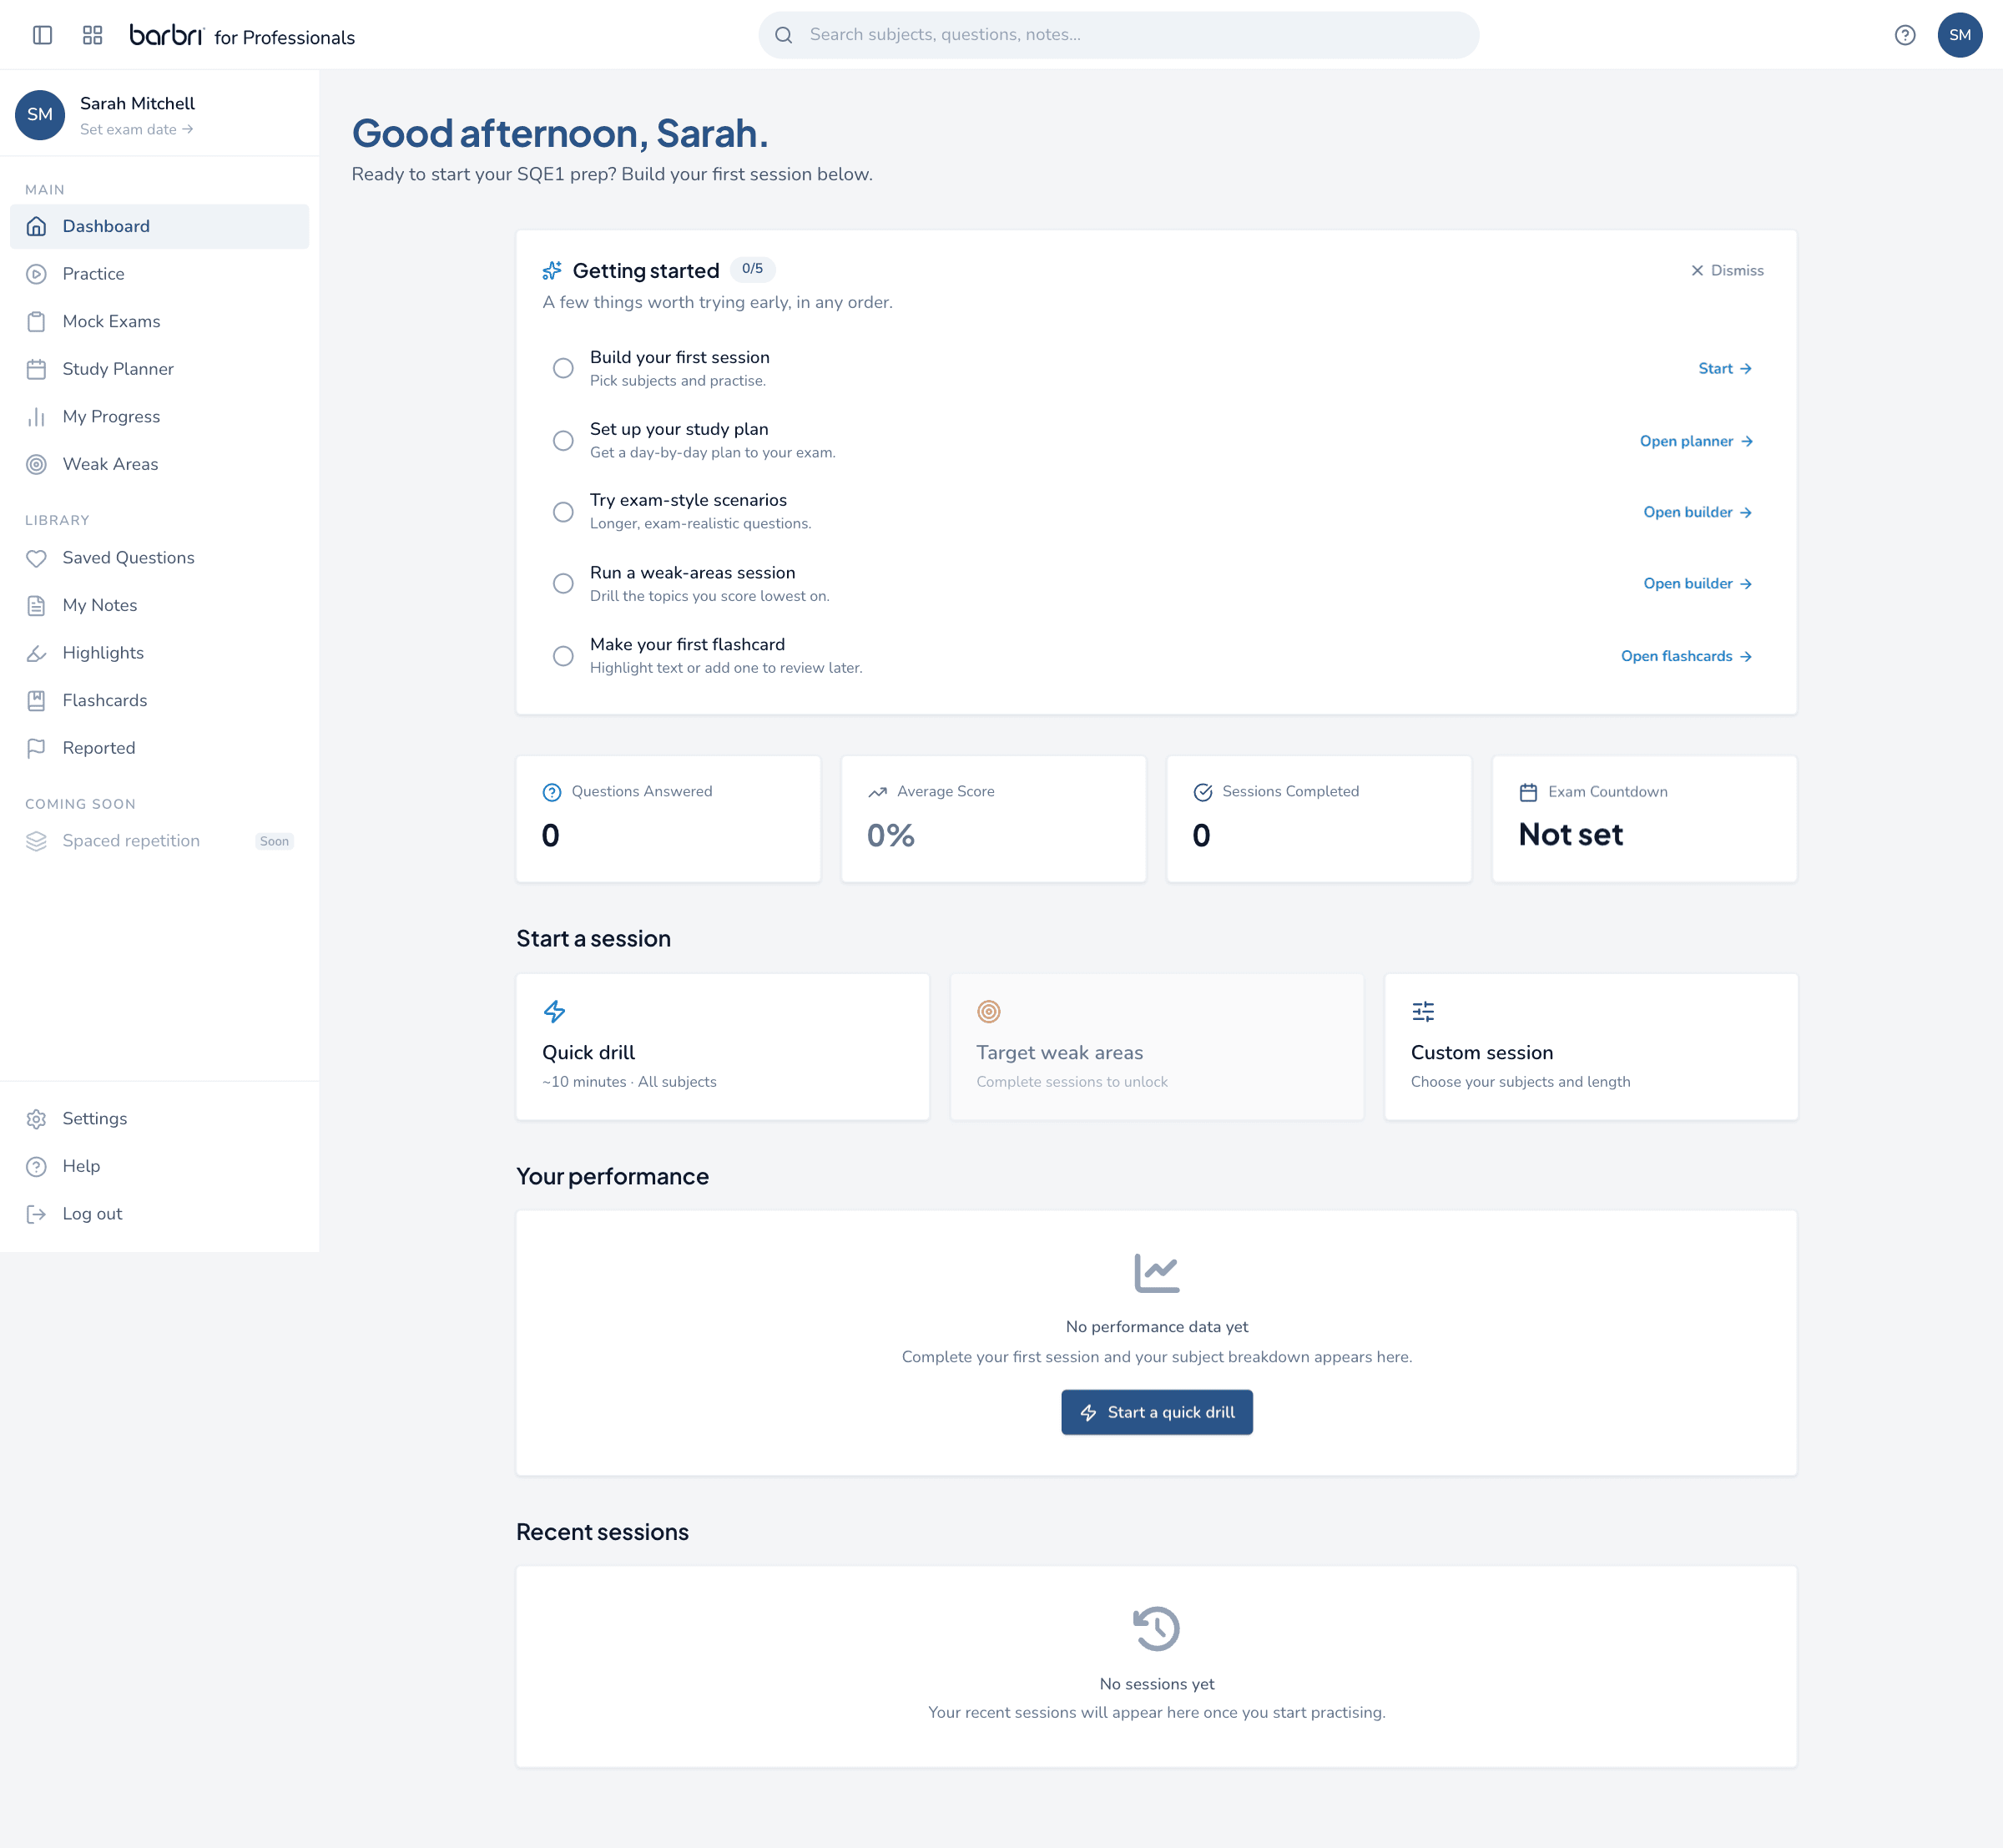Click the barbri for Professionals logo

(x=242, y=35)
